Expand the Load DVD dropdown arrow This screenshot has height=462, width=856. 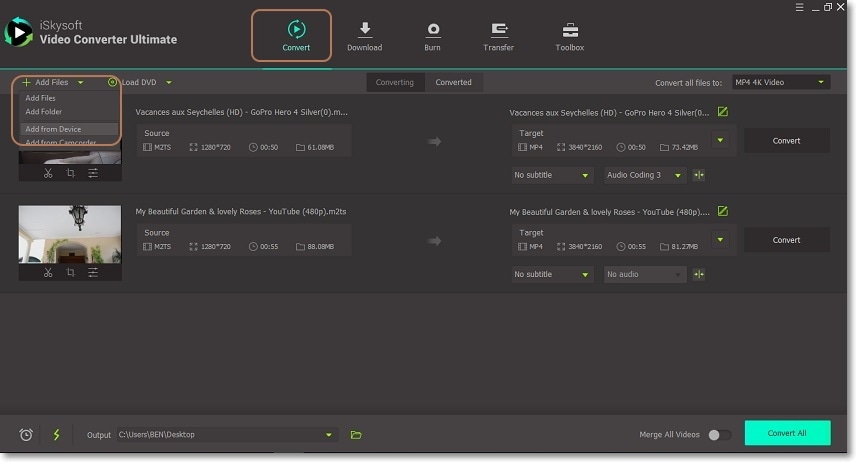click(169, 82)
